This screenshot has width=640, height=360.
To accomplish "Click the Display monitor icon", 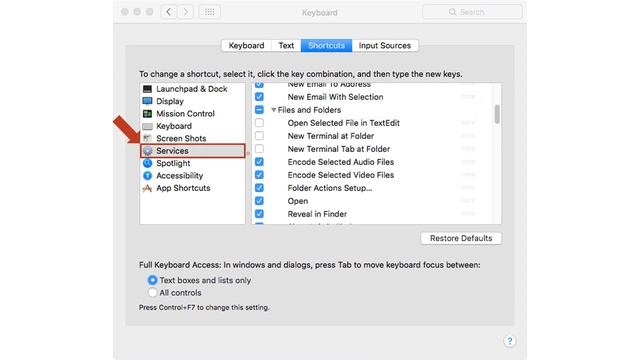I will click(147, 101).
